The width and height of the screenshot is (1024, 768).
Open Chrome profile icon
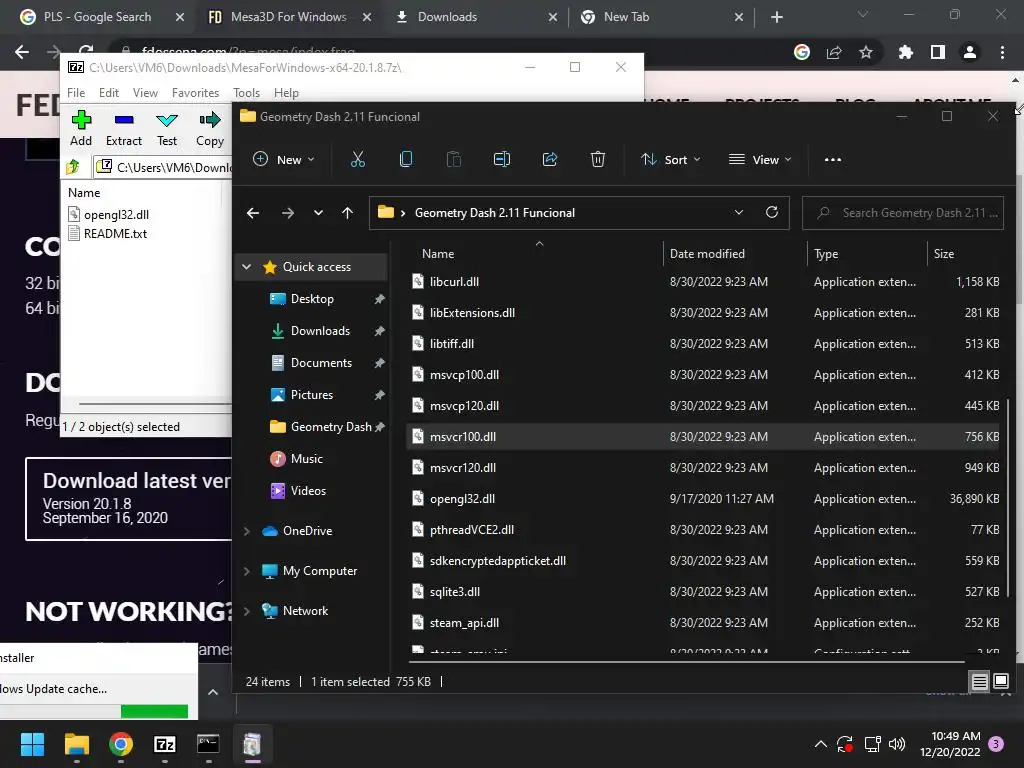pos(970,52)
